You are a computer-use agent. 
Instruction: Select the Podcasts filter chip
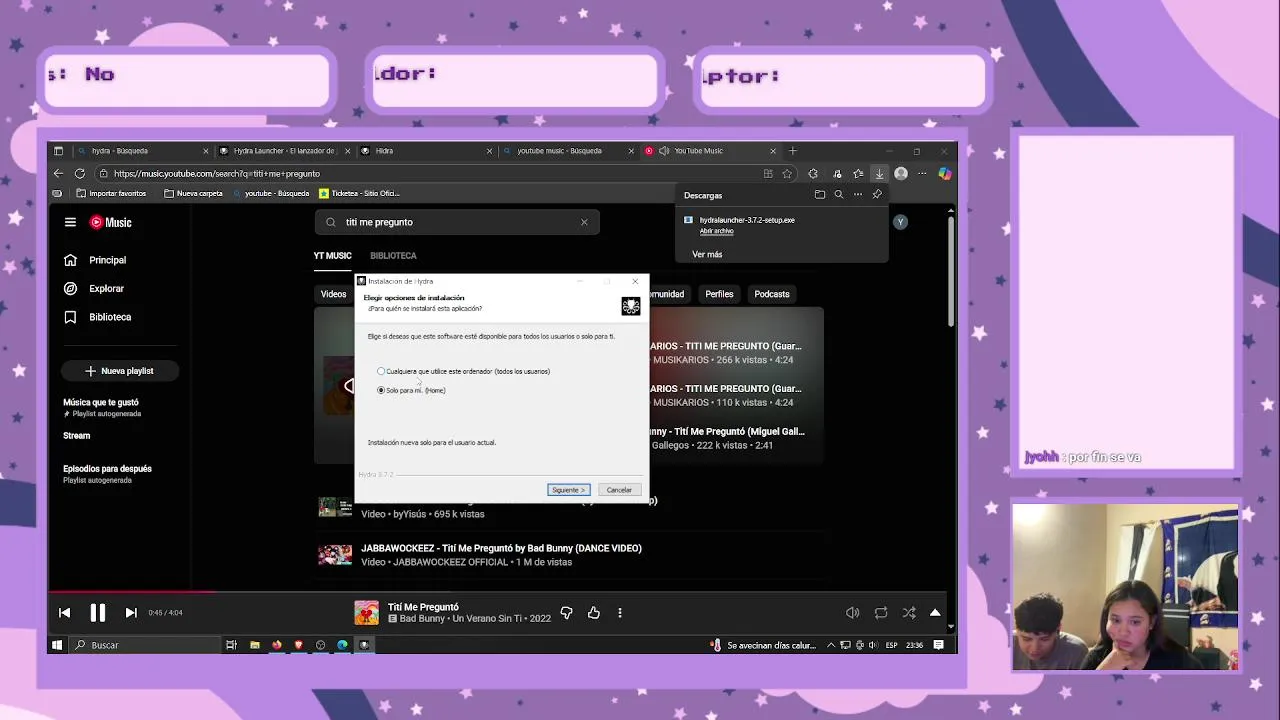pos(772,294)
